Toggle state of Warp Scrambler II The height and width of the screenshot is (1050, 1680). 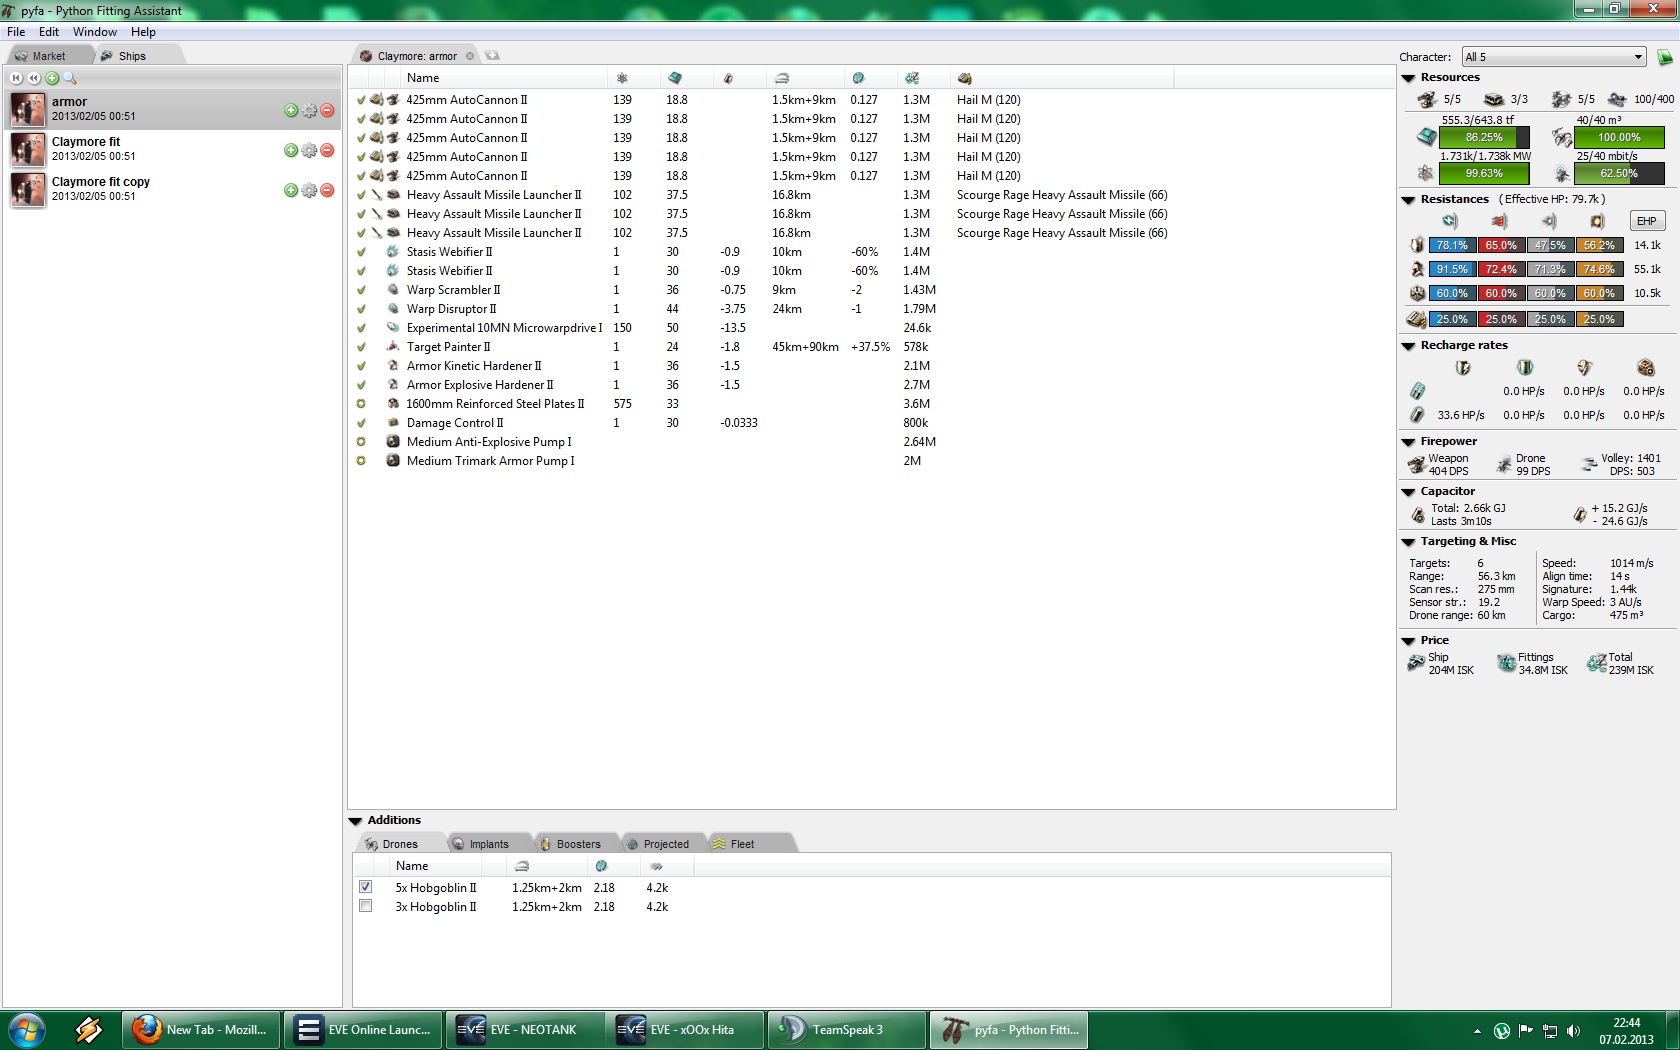click(361, 290)
